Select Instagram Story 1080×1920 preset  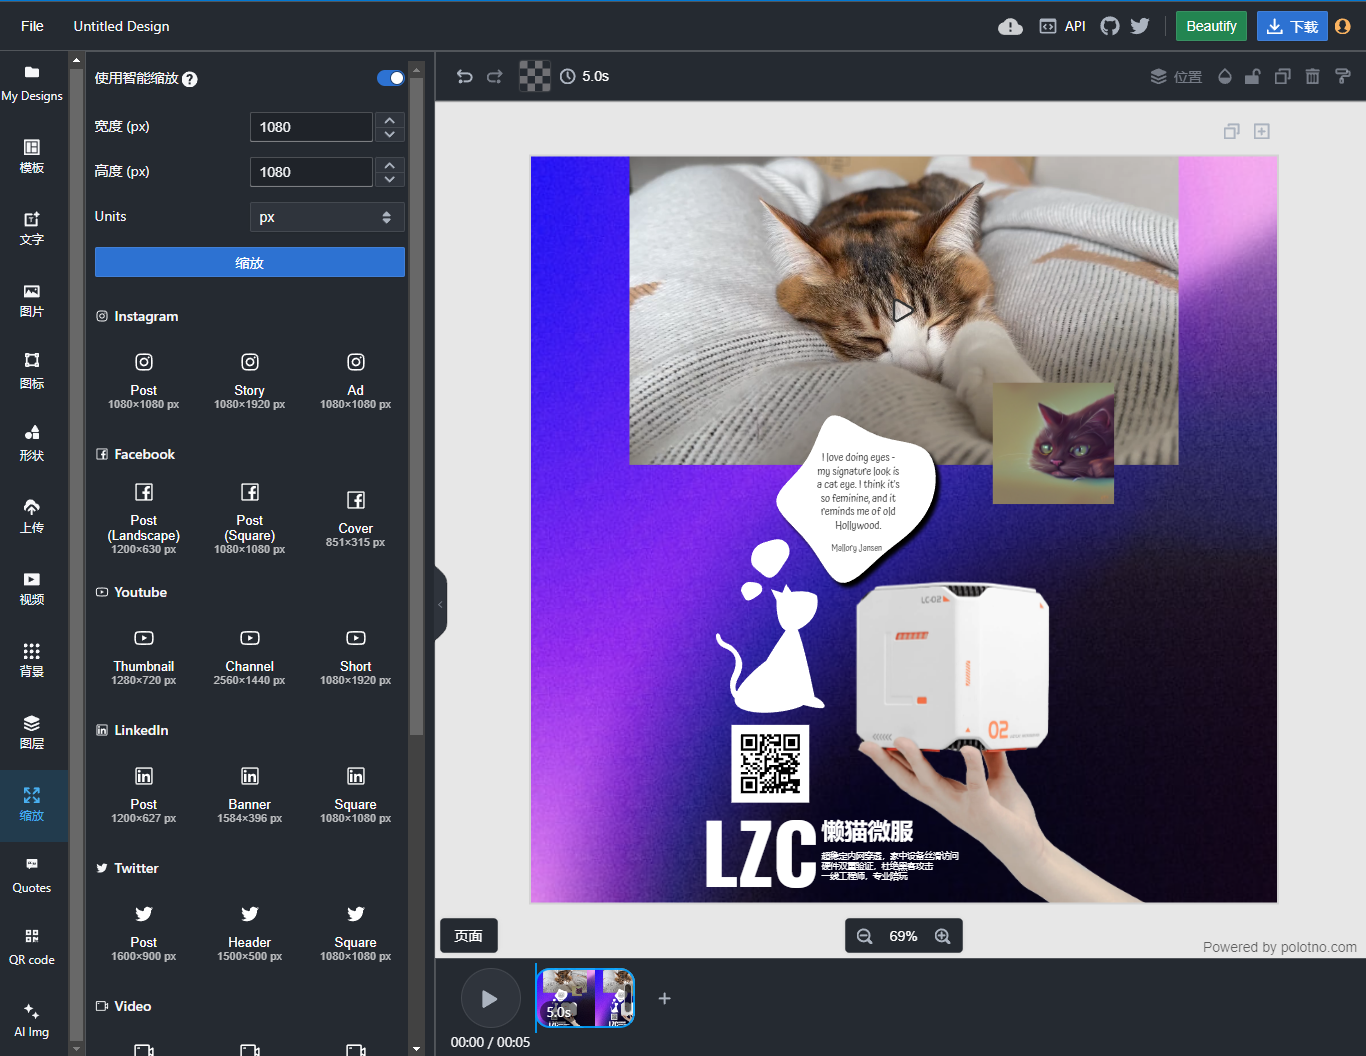click(x=250, y=381)
